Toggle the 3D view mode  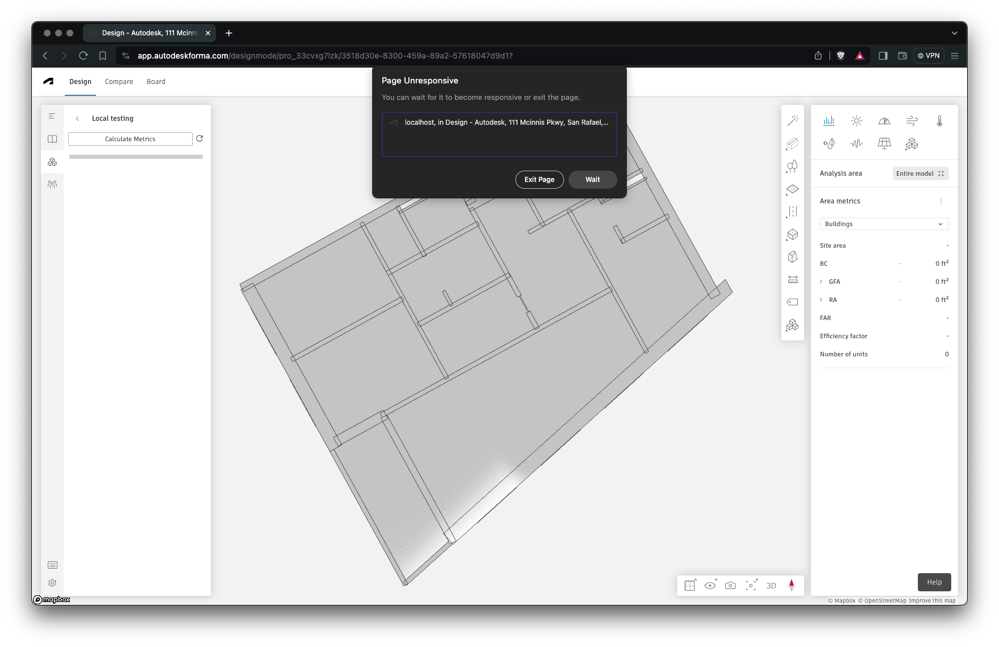point(771,585)
